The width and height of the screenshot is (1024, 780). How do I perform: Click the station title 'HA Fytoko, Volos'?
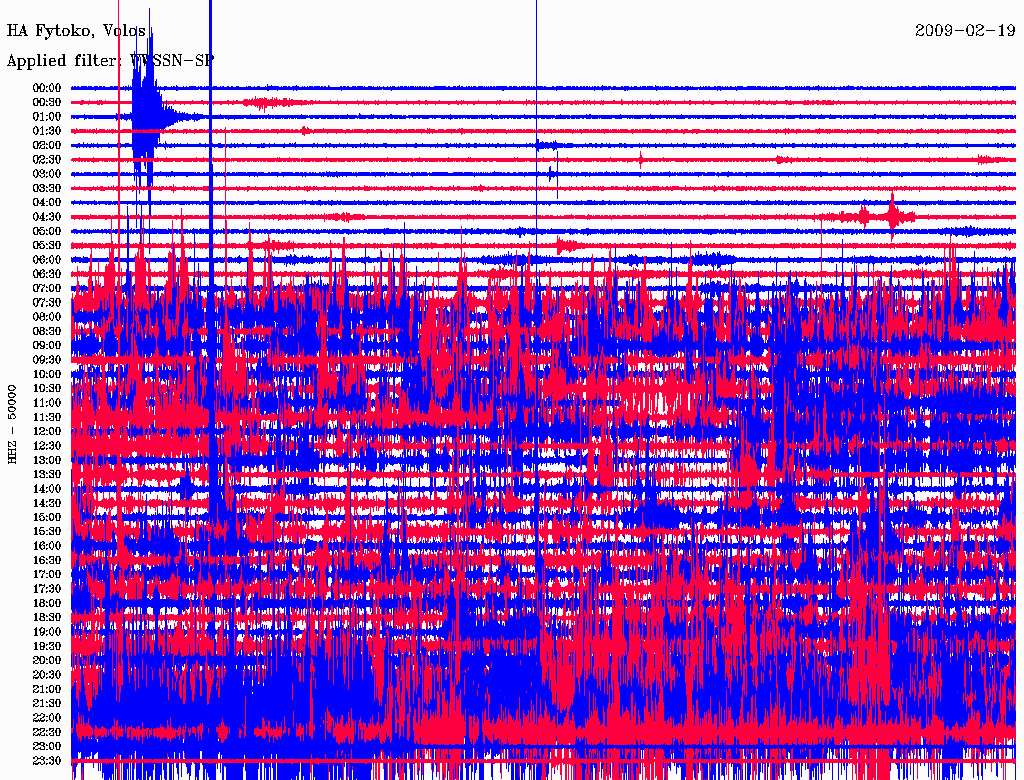76,31
